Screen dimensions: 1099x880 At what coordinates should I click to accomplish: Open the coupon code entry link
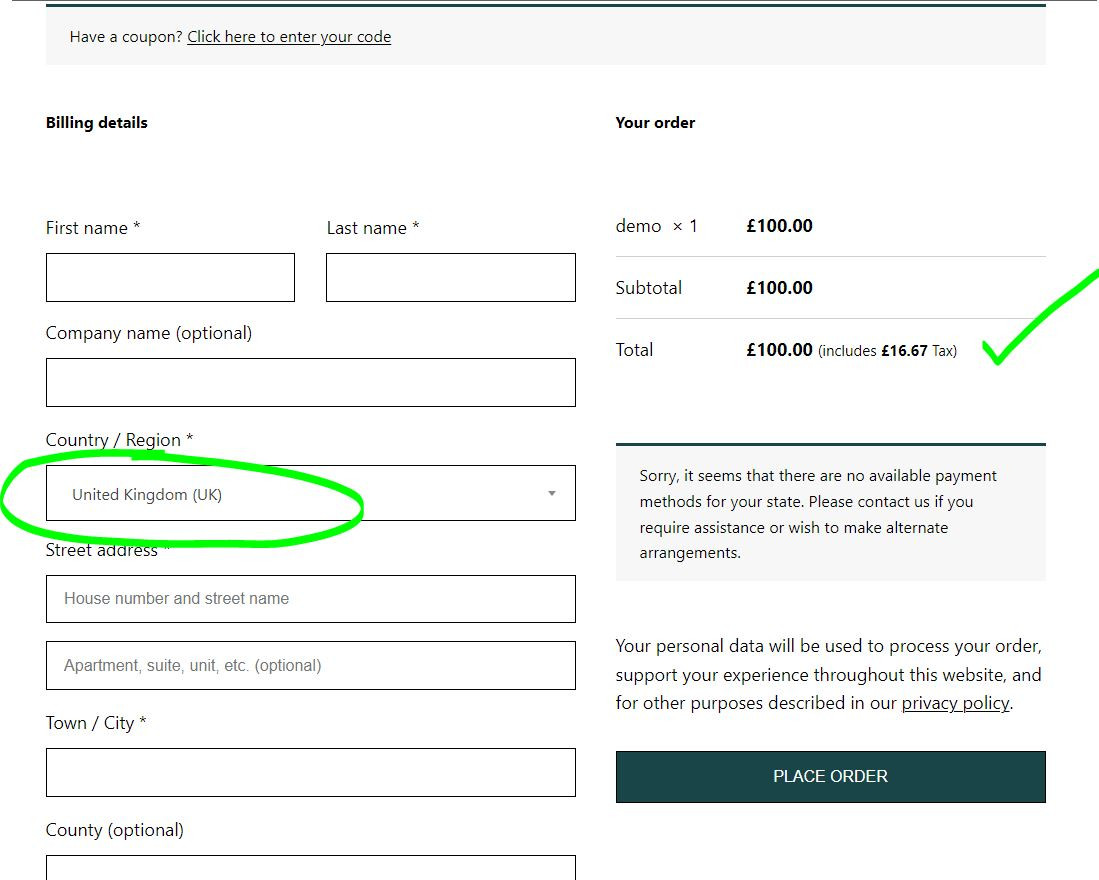[x=289, y=37]
